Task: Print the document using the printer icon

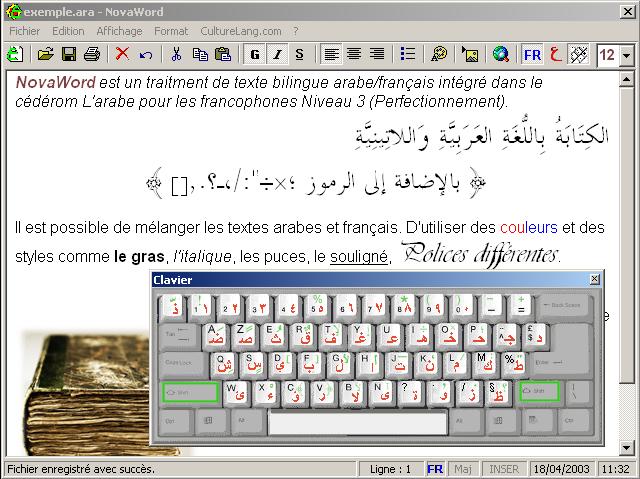Action: point(91,54)
